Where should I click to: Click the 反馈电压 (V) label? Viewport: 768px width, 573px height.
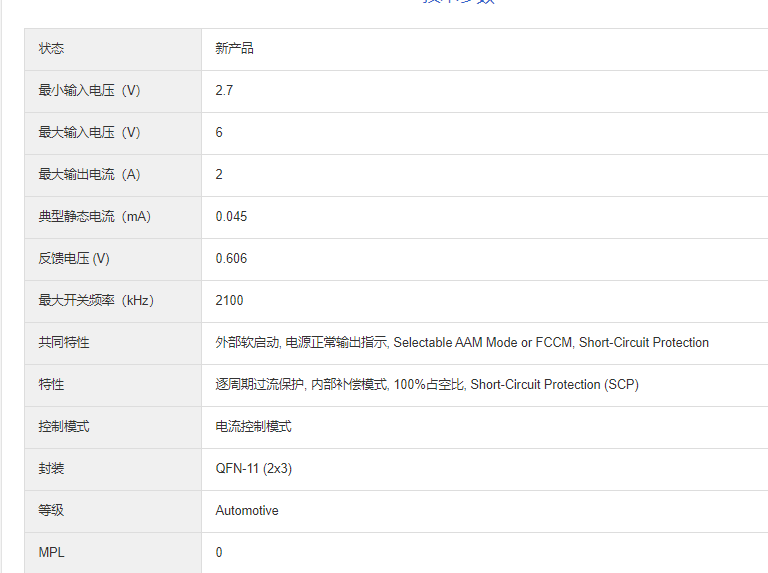tap(74, 258)
